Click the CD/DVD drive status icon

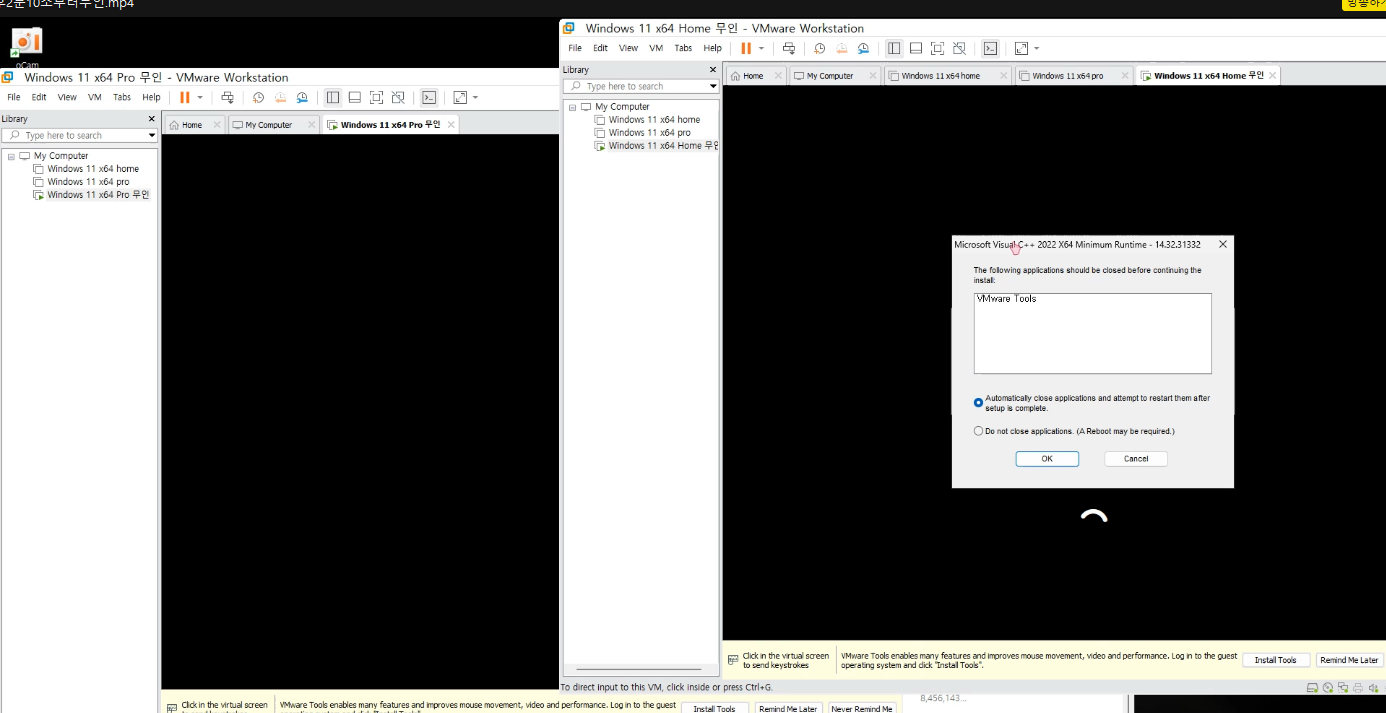point(1328,688)
